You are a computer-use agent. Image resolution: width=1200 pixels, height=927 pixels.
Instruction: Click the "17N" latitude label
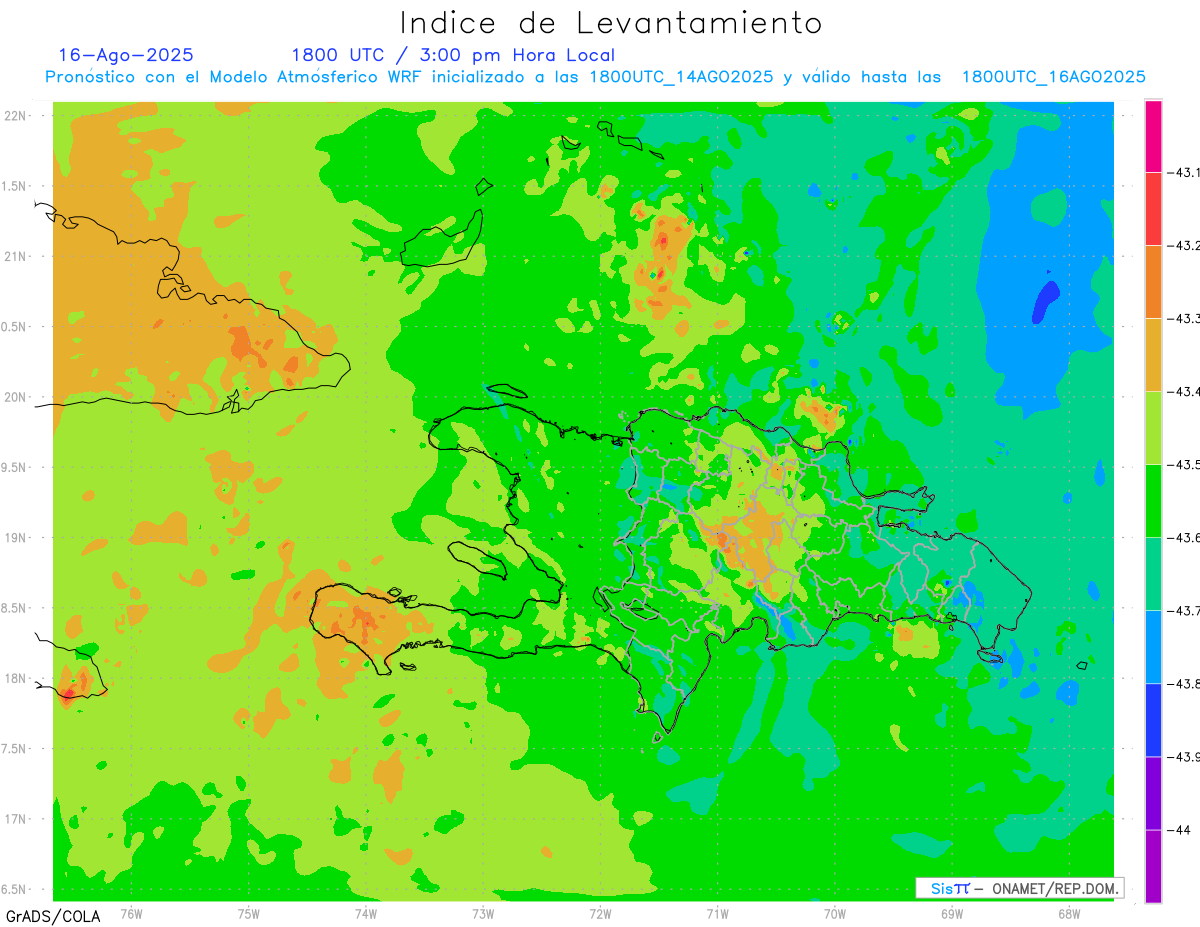17,819
